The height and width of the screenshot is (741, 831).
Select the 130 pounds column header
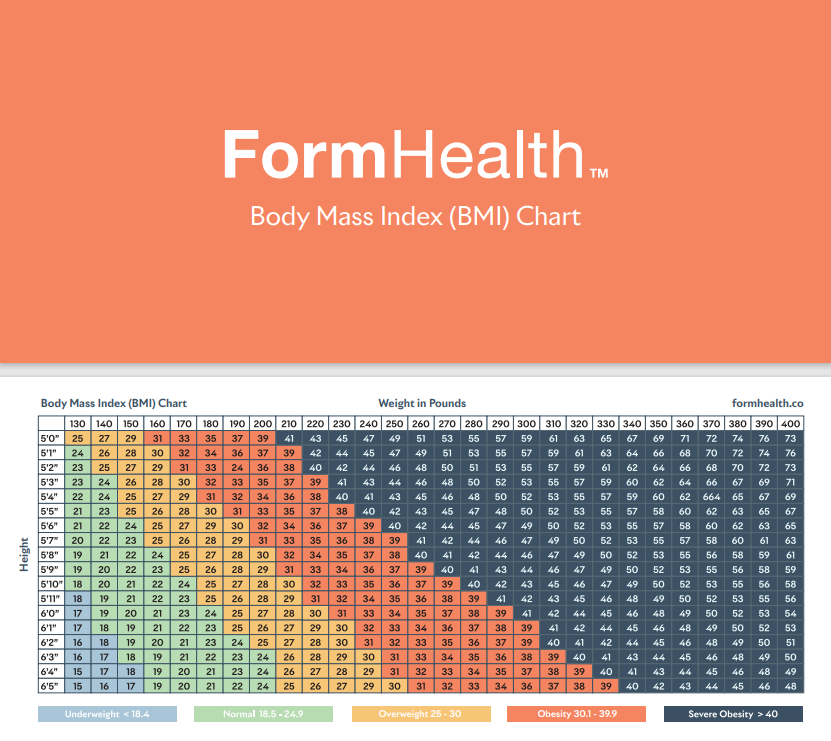point(78,424)
